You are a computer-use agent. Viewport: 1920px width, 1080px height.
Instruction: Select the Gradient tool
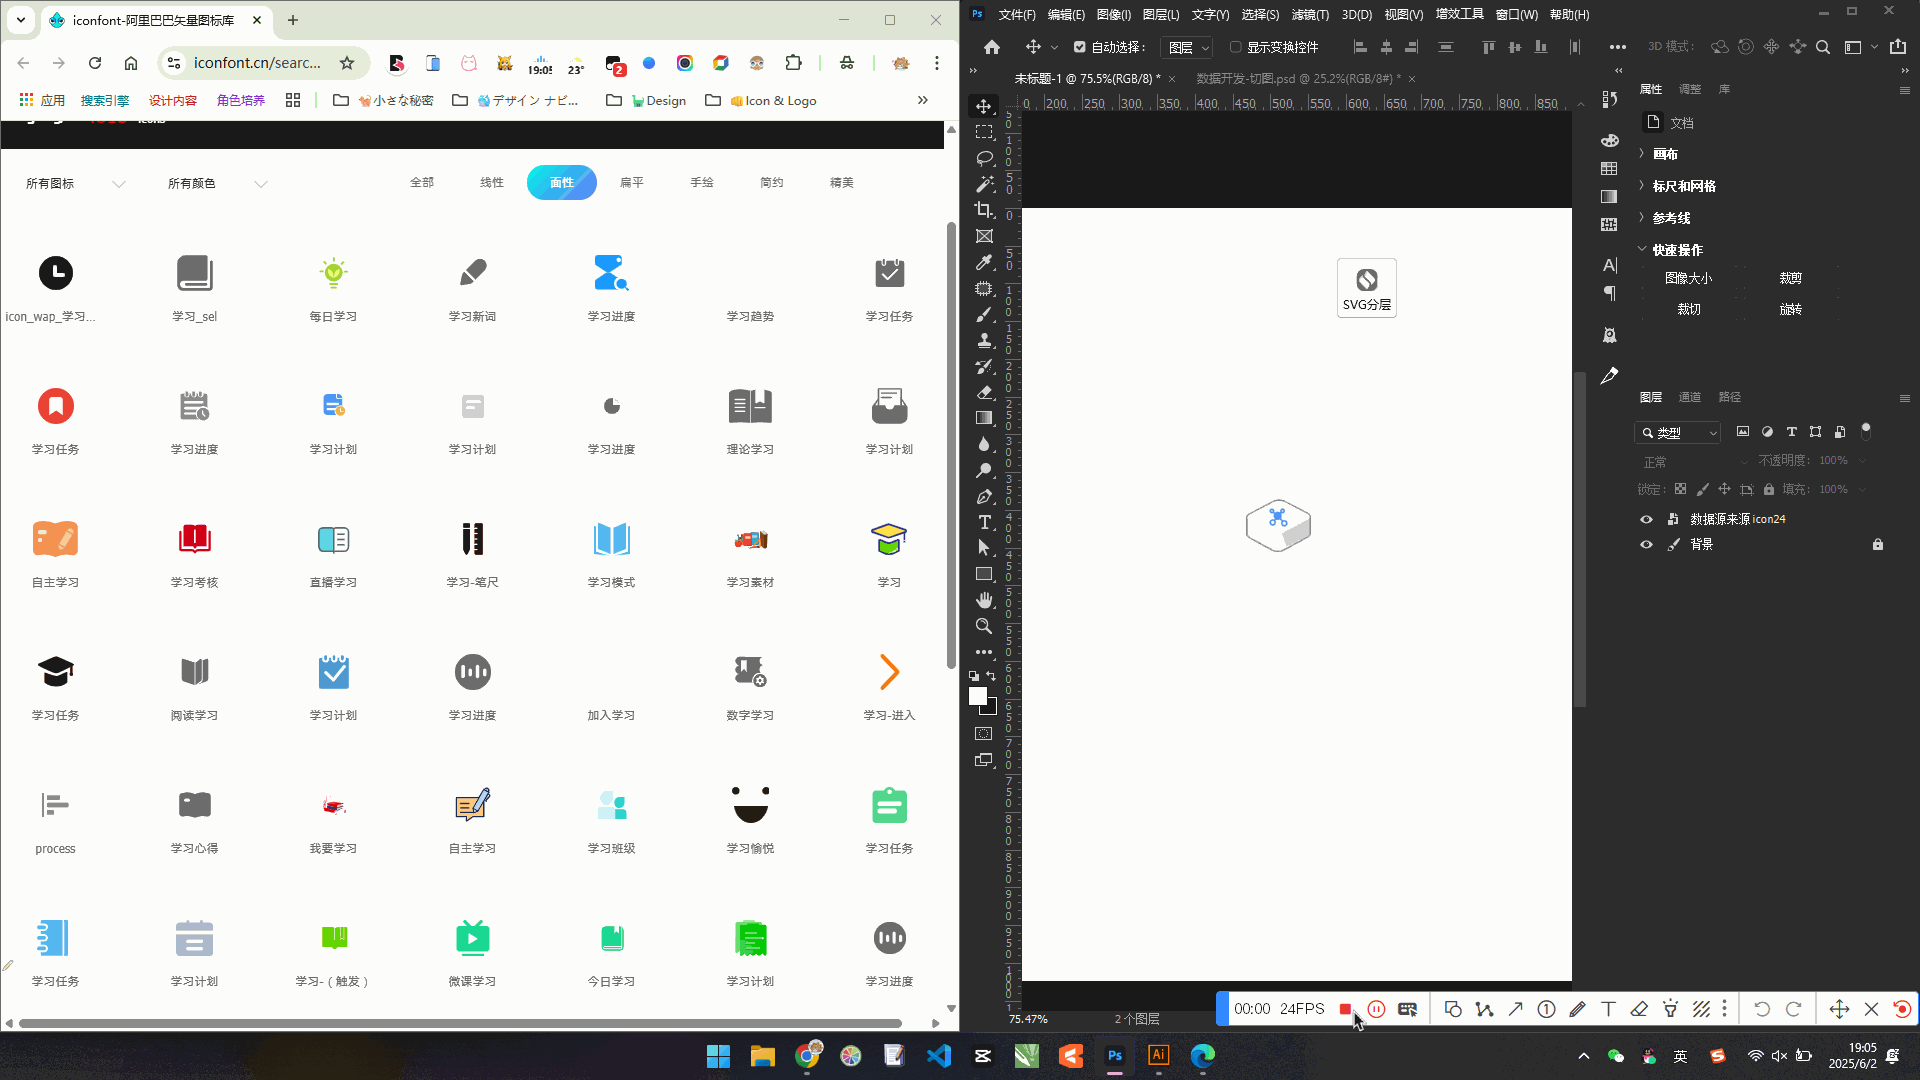tap(984, 418)
